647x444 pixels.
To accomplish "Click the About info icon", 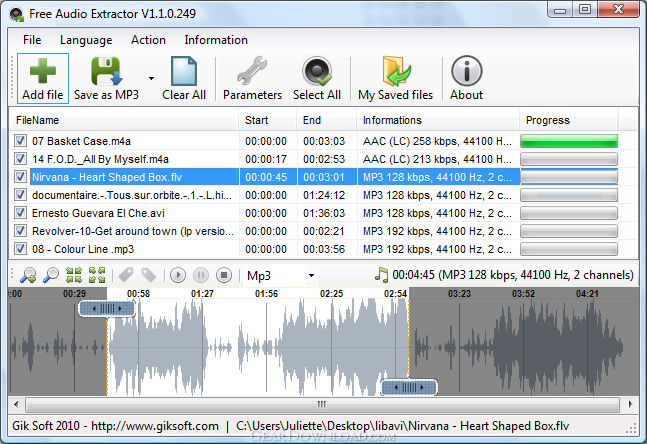I will pos(467,71).
